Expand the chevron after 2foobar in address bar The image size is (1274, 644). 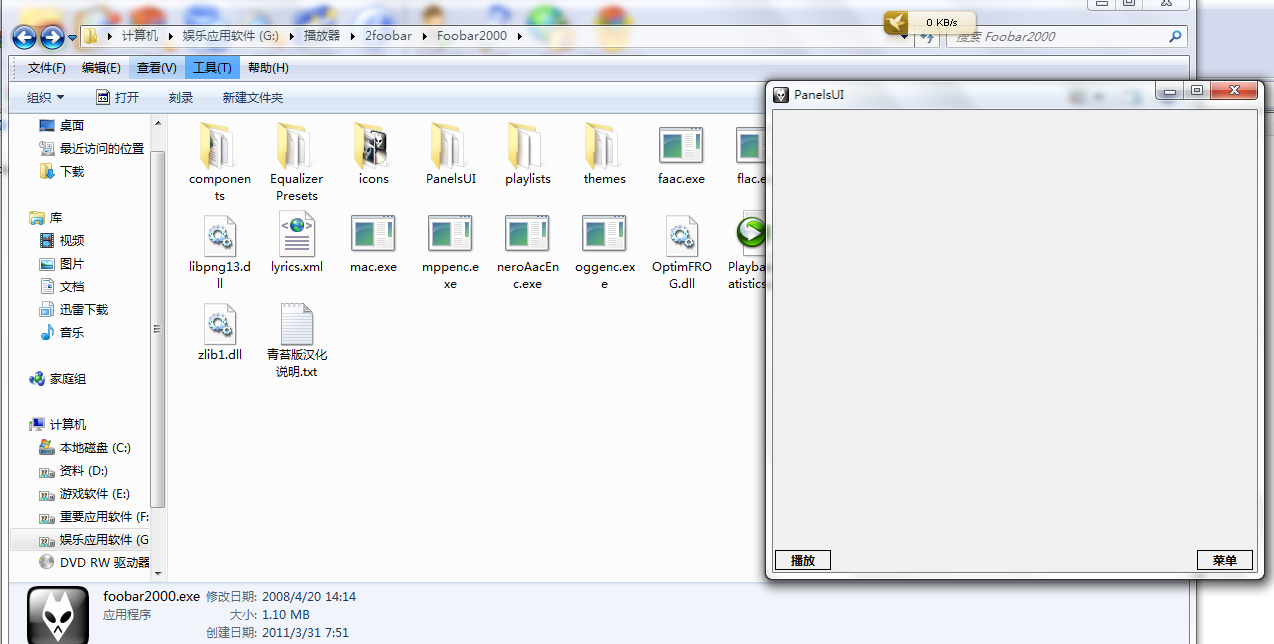pyautogui.click(x=424, y=36)
